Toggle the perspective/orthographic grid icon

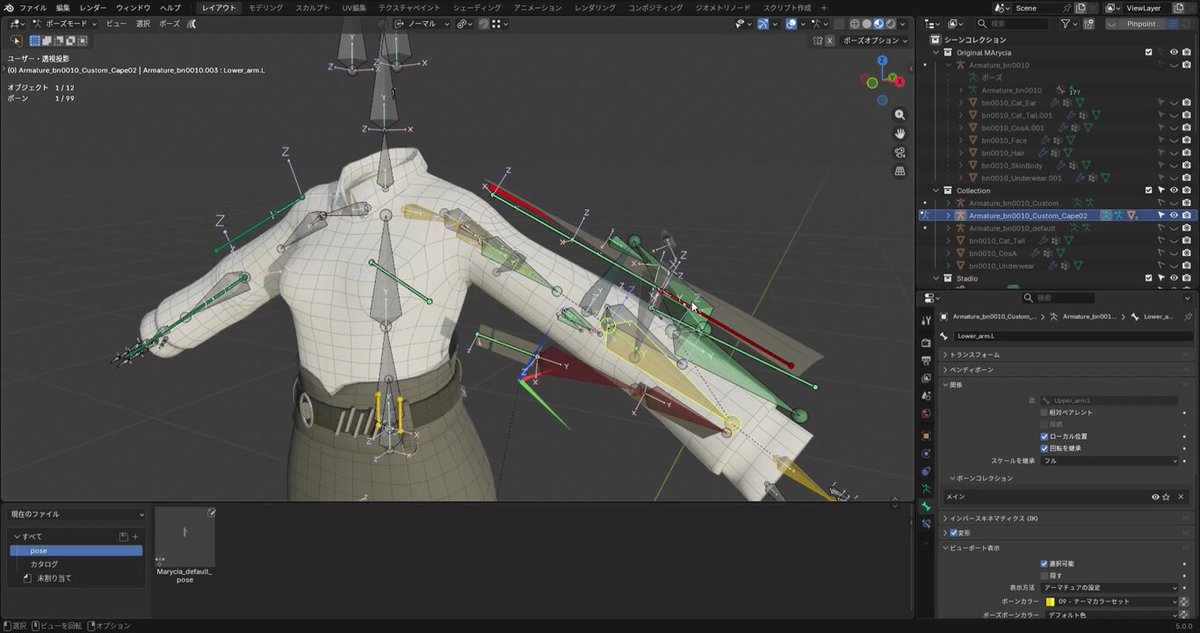900,171
